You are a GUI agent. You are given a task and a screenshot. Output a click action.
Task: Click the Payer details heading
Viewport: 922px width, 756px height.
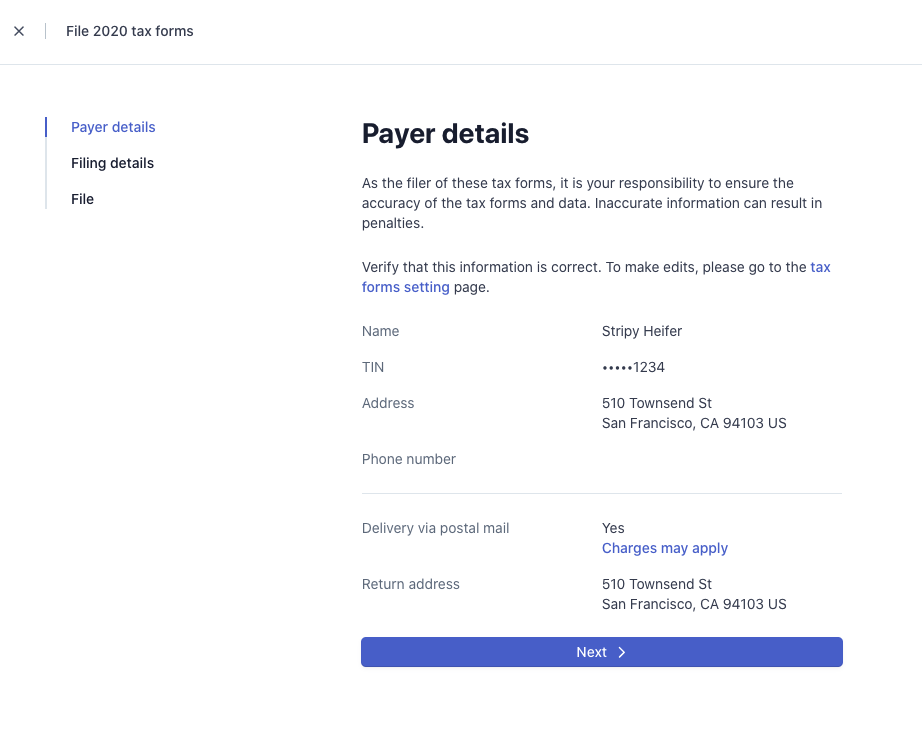tap(445, 133)
